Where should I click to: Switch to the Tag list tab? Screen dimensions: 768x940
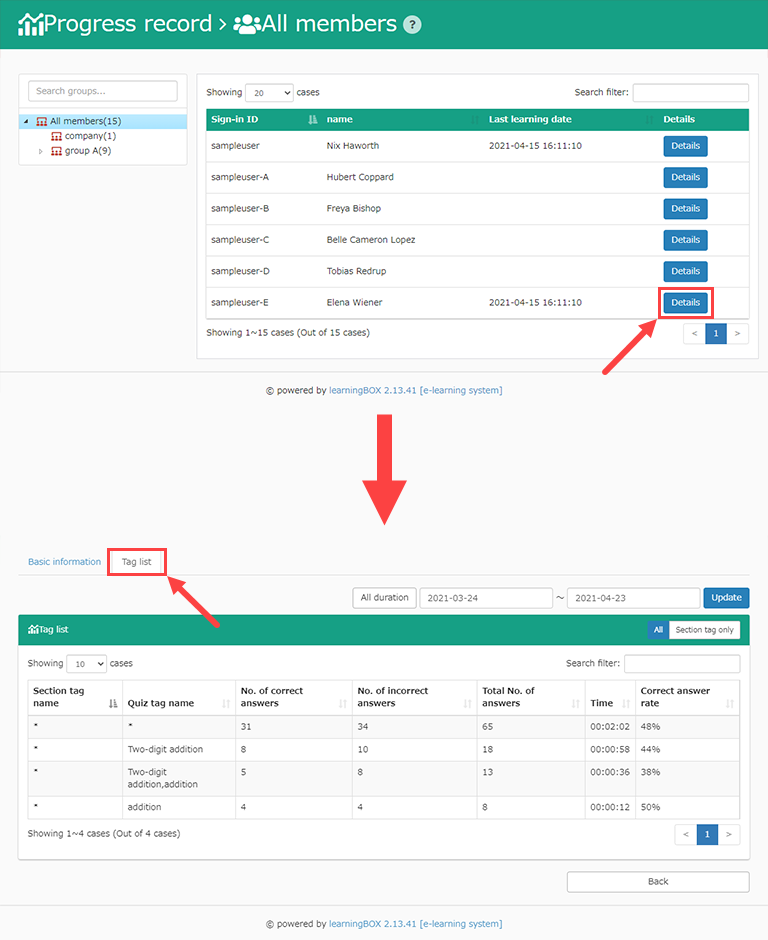click(136, 562)
